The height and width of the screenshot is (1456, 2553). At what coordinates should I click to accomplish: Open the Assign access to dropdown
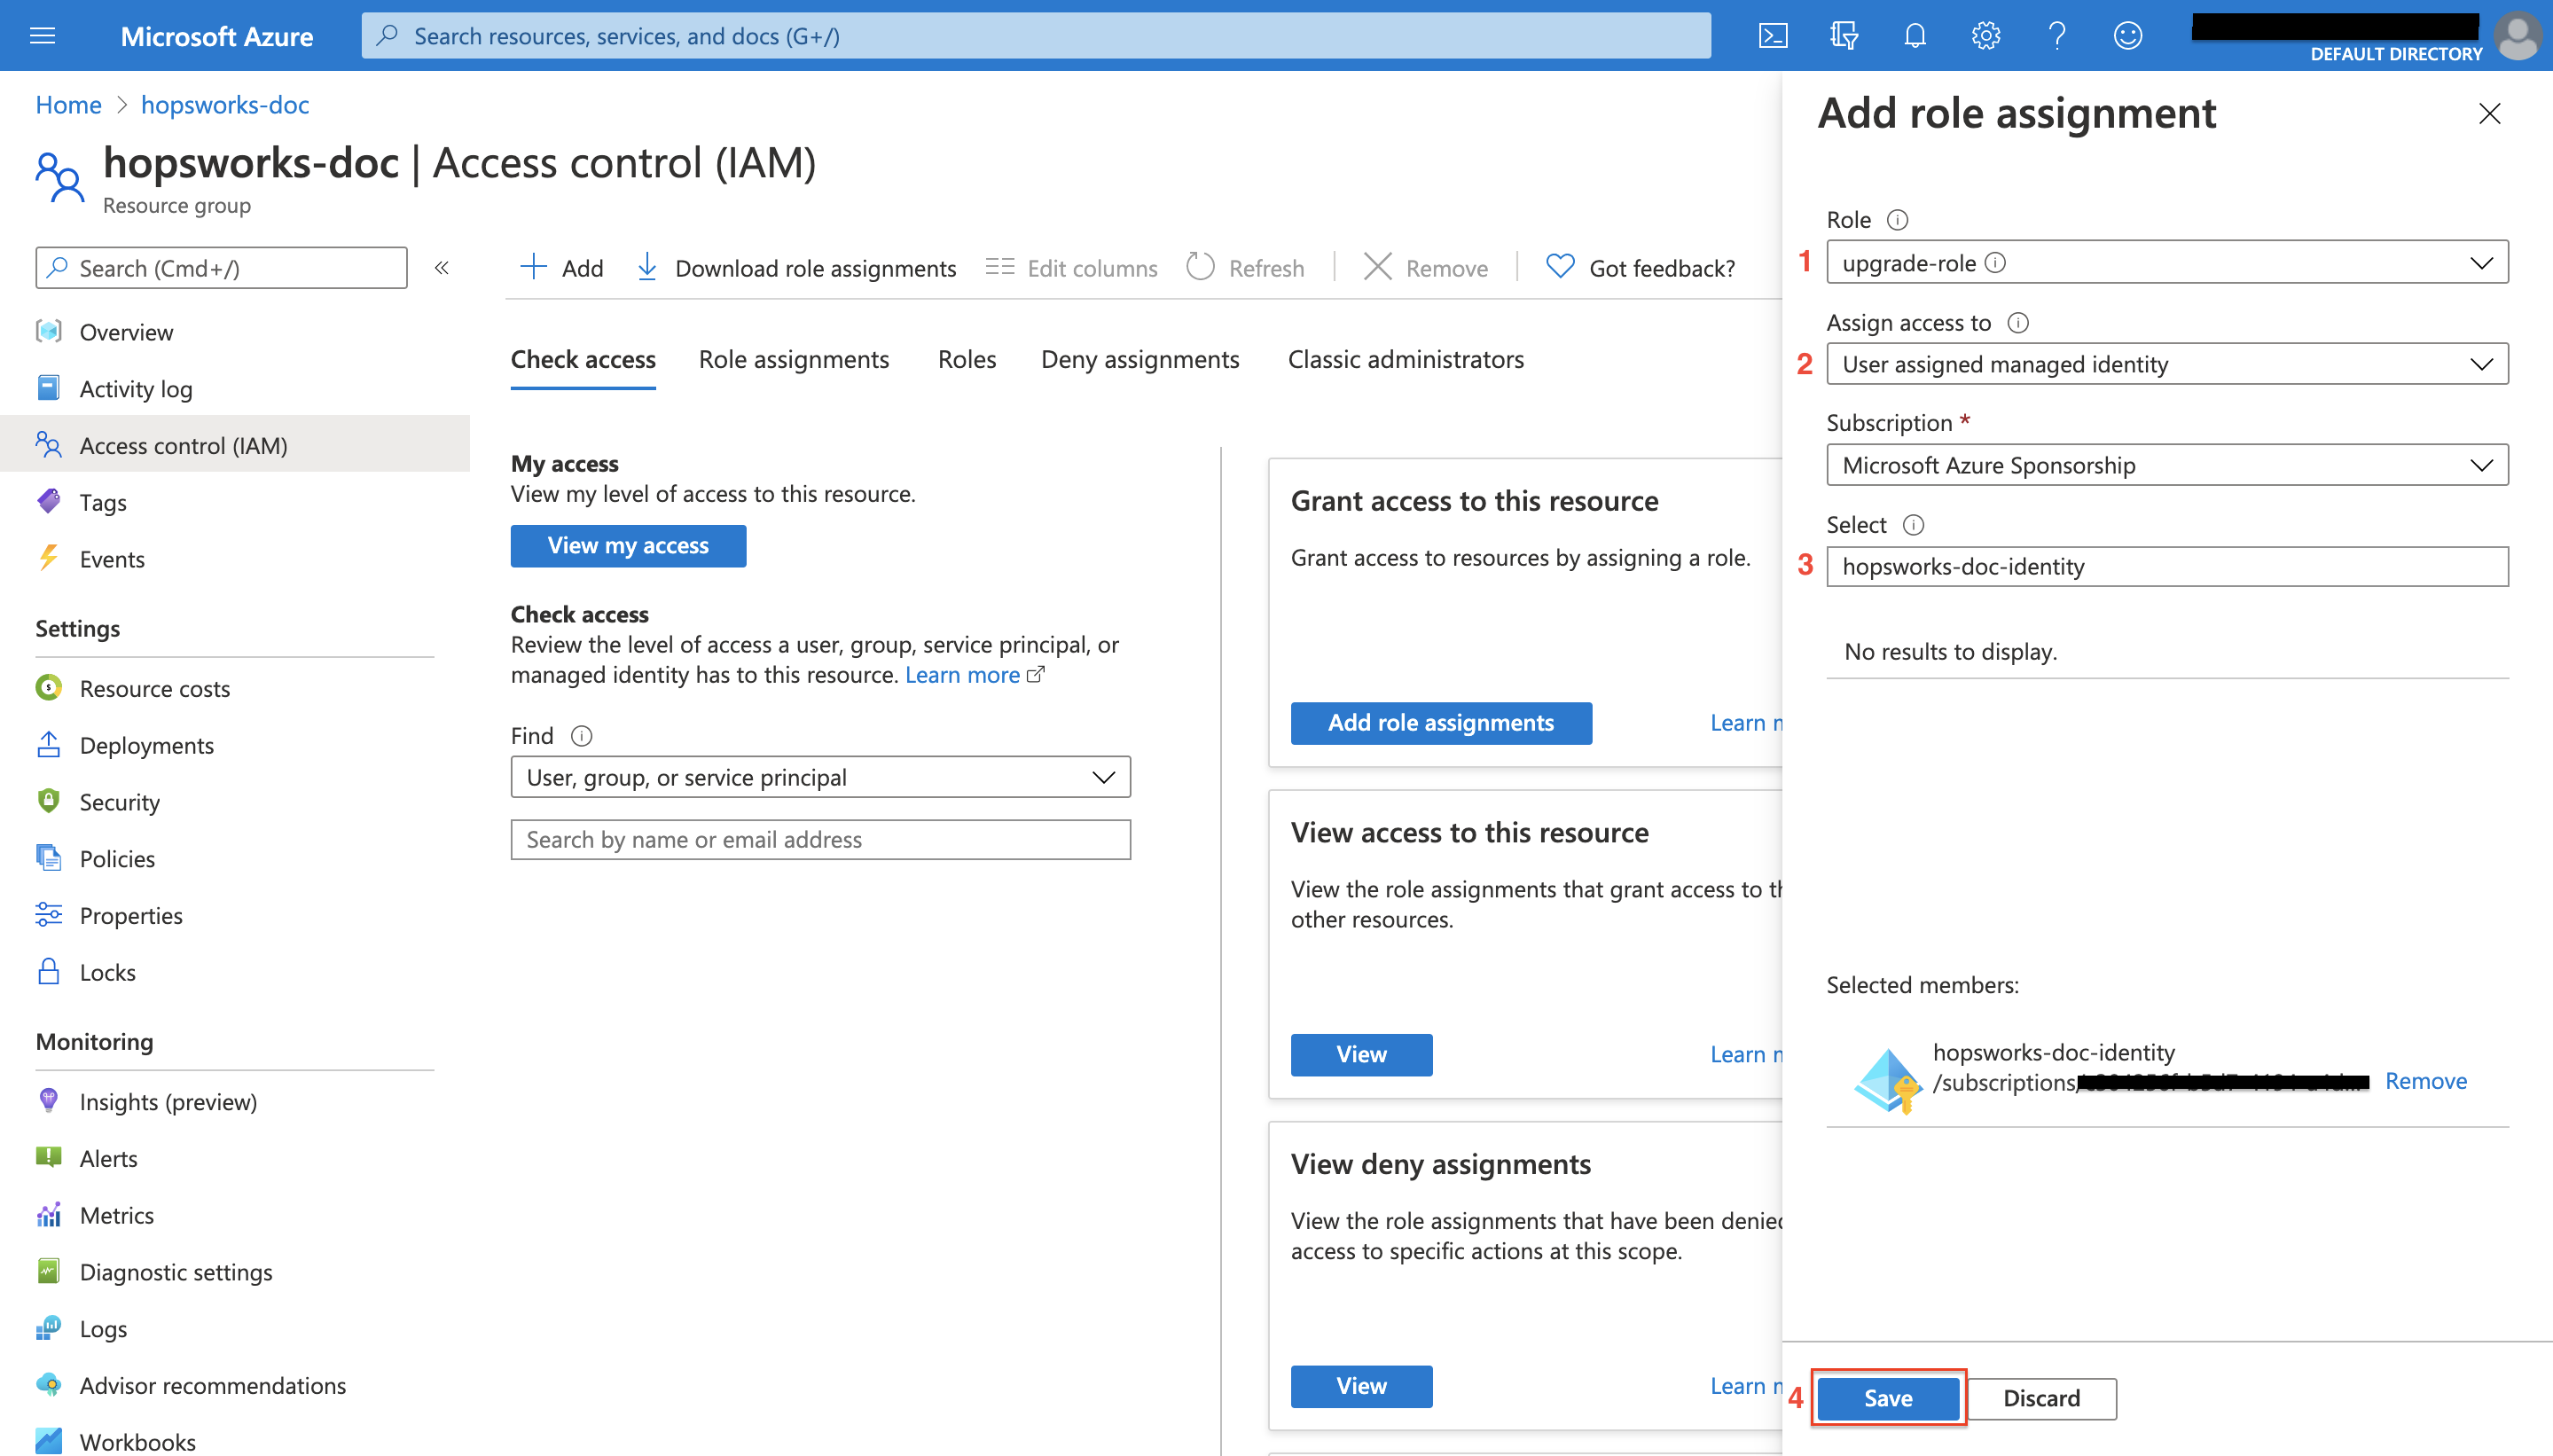point(2166,364)
